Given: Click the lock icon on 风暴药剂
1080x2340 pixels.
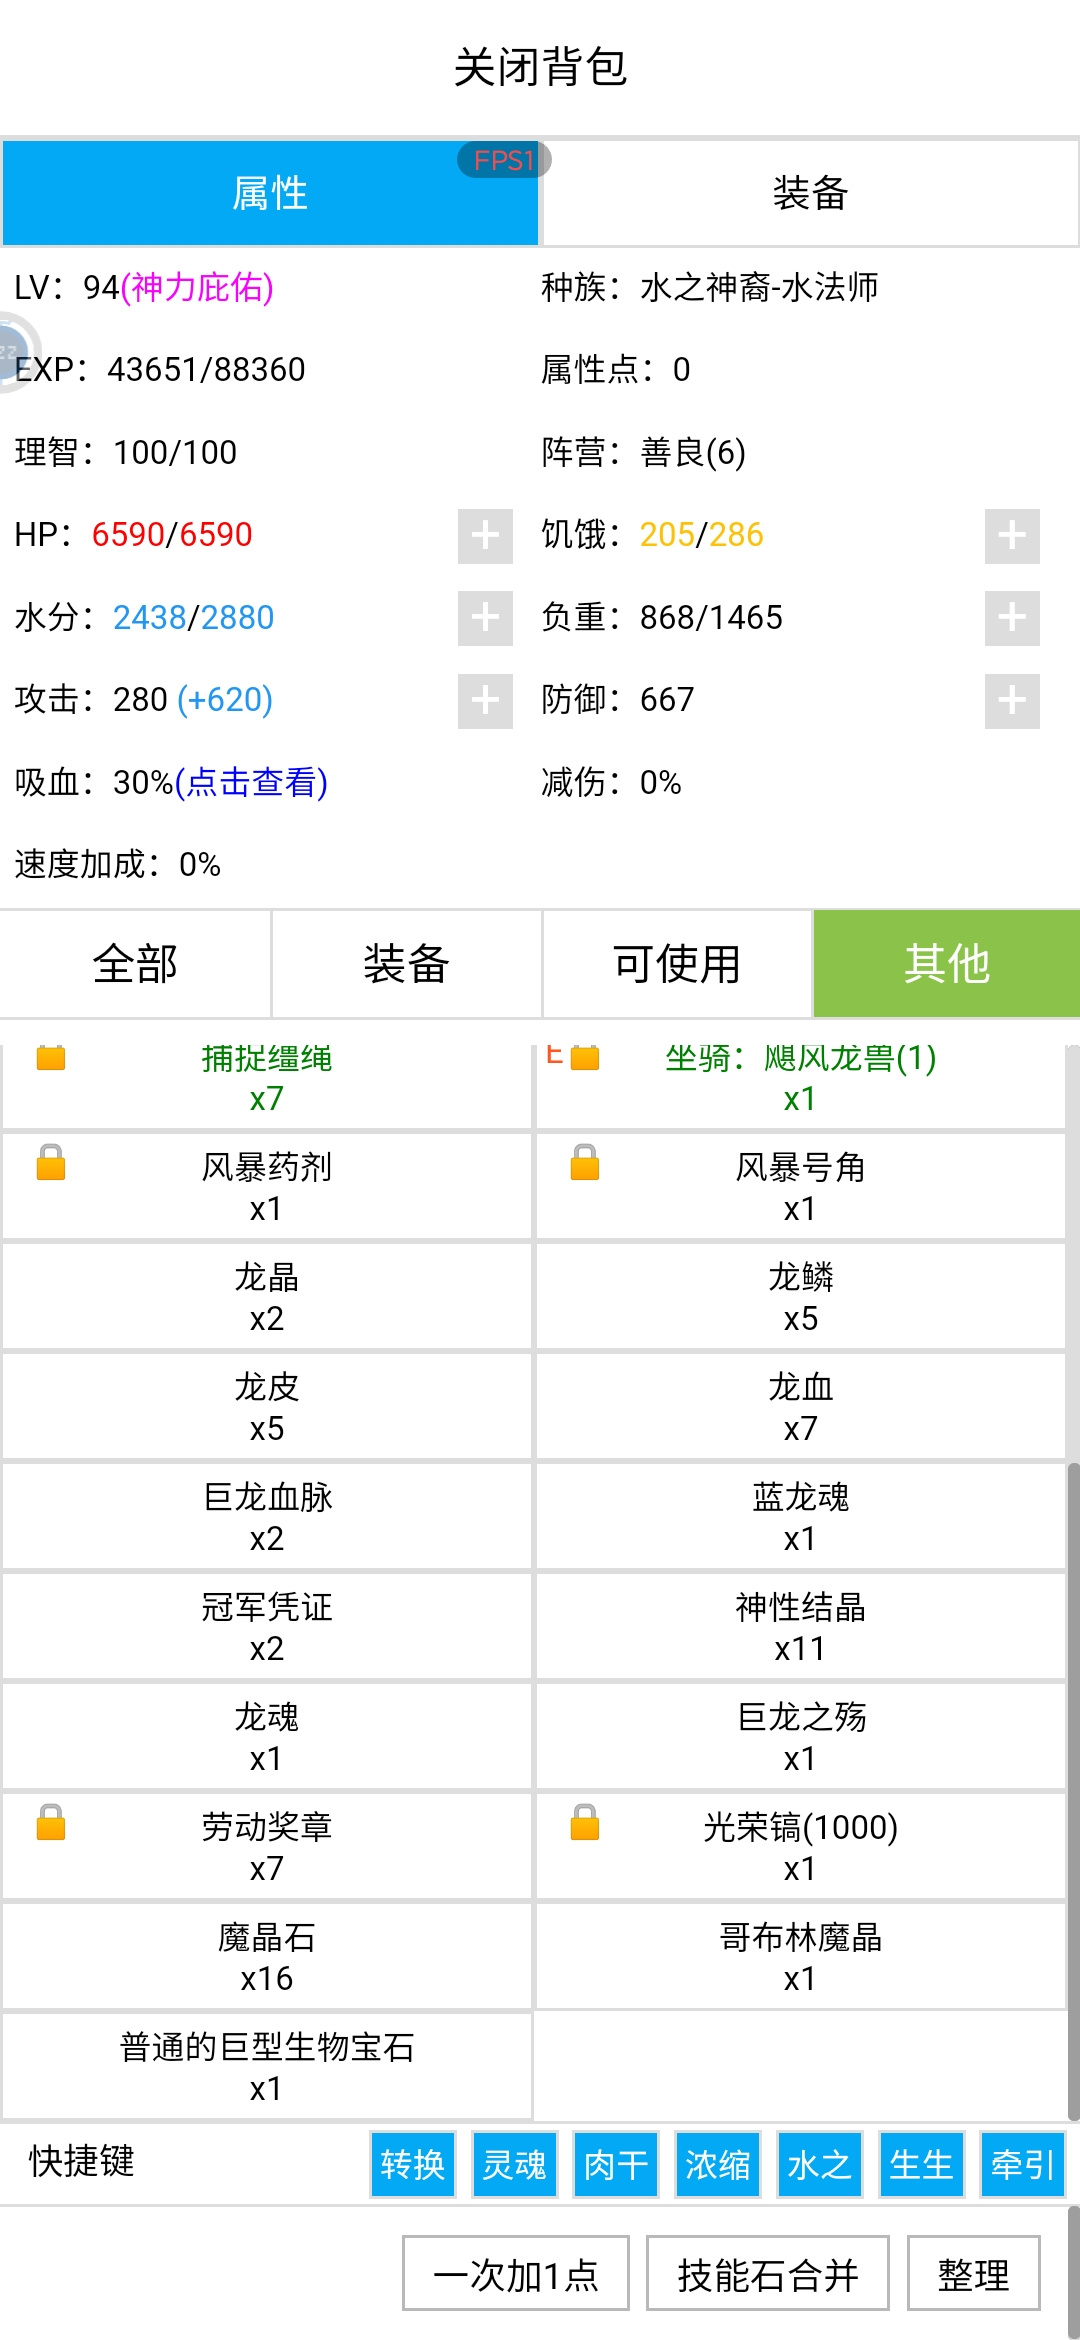Looking at the screenshot, I should tap(51, 1163).
